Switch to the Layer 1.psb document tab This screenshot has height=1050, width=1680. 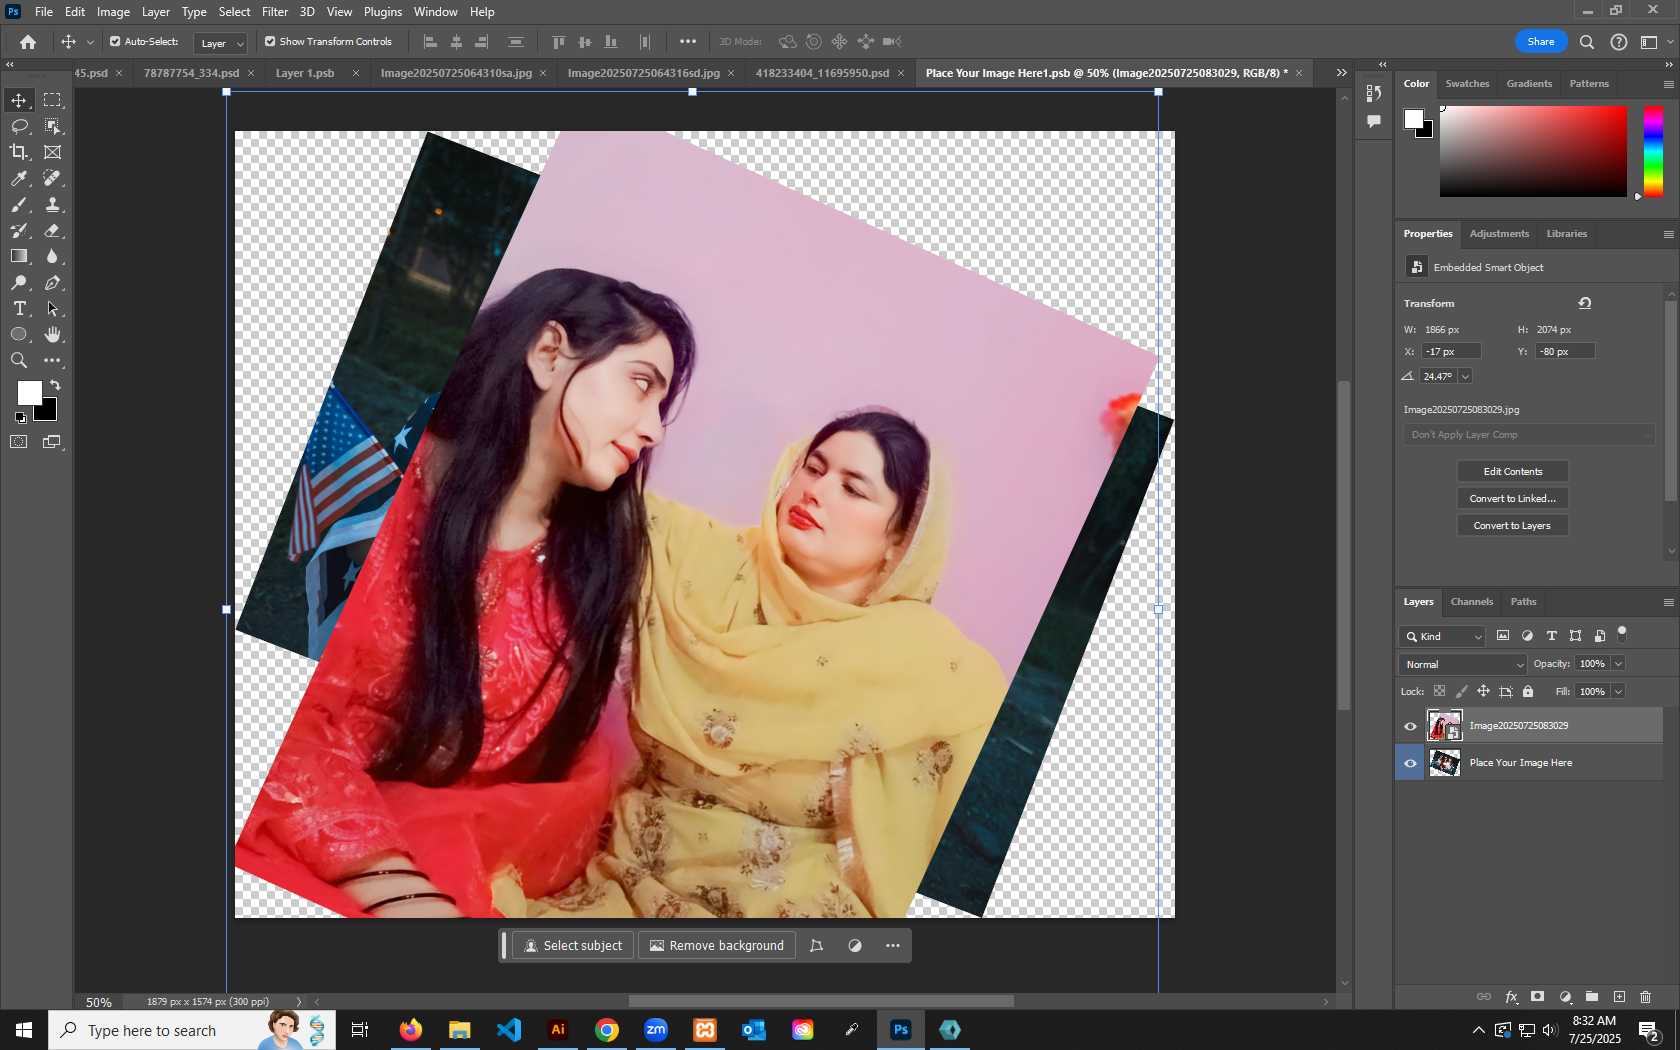[x=305, y=73]
